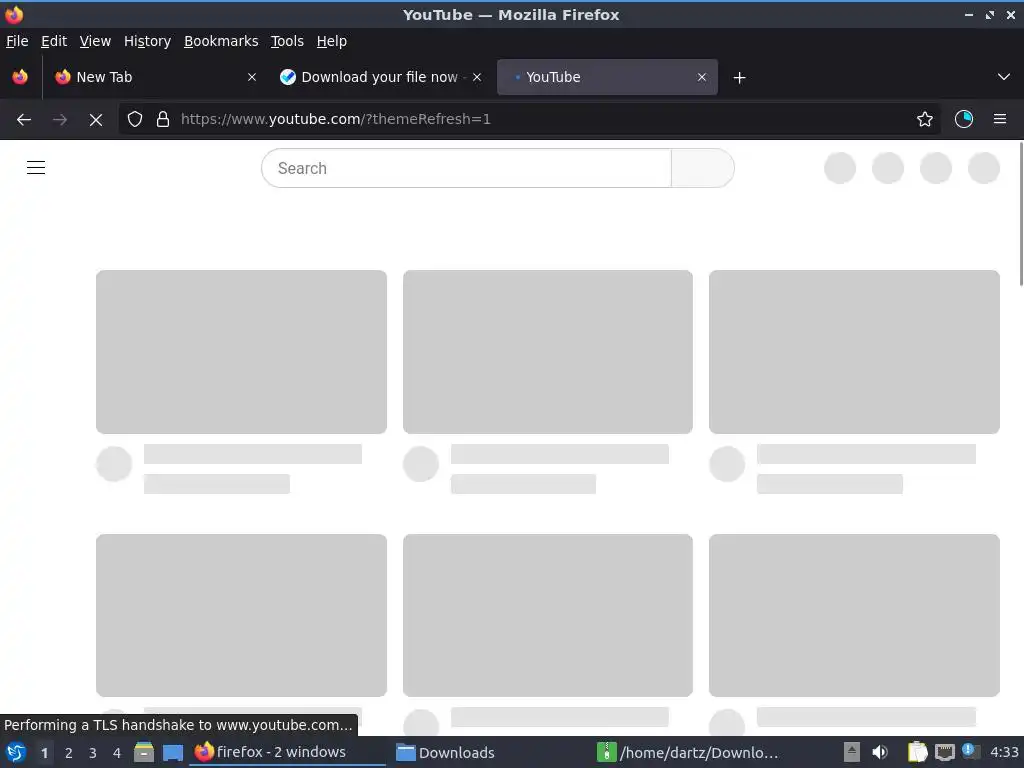Open Firefox View pinned tab
1024x768 pixels.
[20, 77]
